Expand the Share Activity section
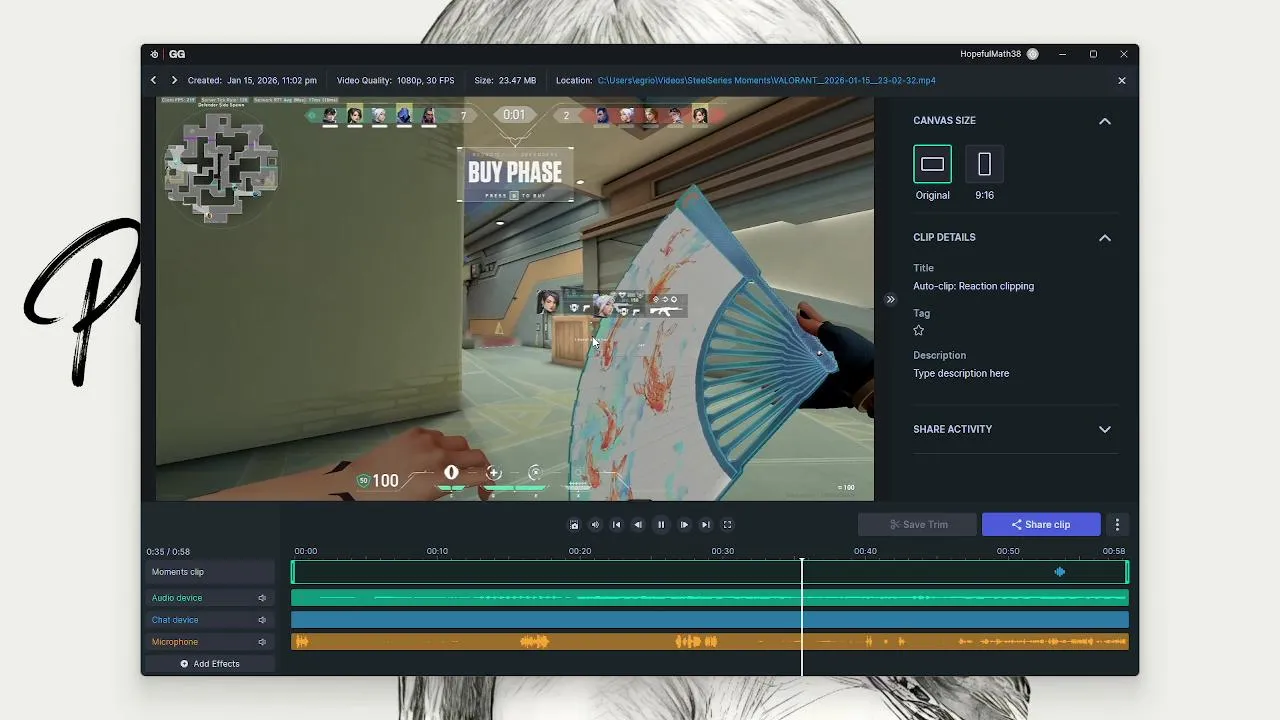 coord(1105,429)
